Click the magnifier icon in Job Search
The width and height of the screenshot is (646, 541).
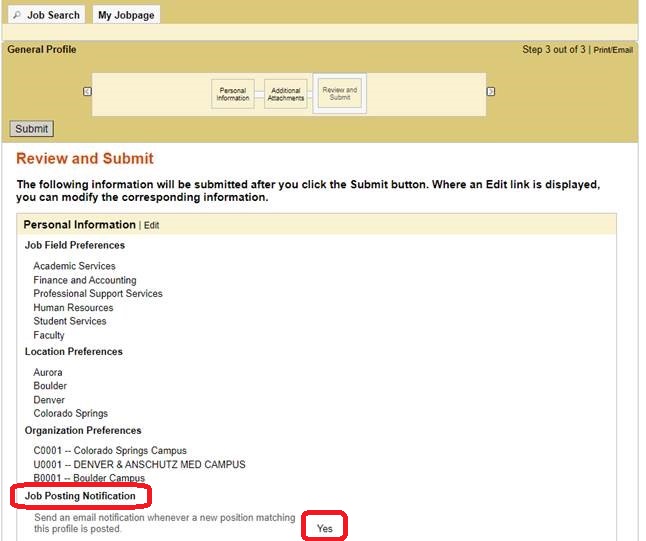[x=16, y=15]
